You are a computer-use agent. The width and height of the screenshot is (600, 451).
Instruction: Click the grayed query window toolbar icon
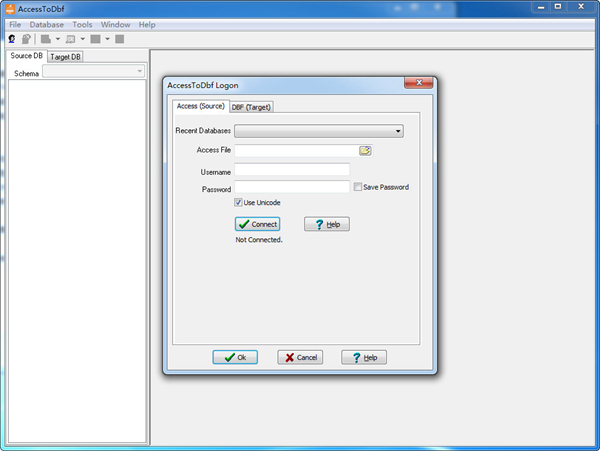[x=70, y=39]
